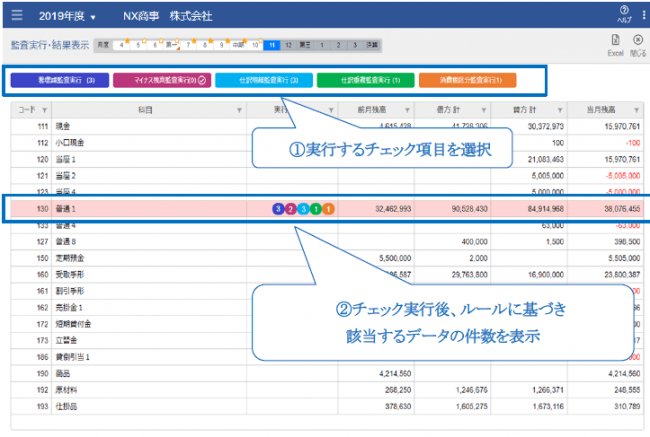
Task: Open the 当月残高 column filter
Action: [x=636, y=110]
